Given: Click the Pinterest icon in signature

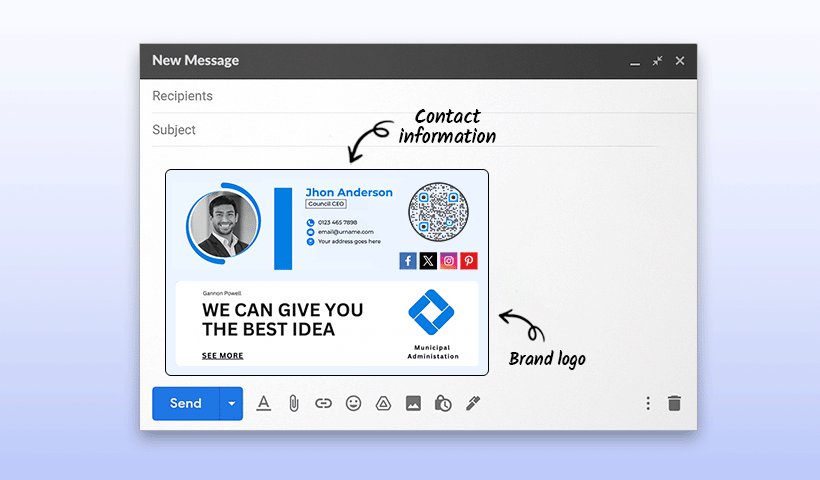Looking at the screenshot, I should pos(469,261).
